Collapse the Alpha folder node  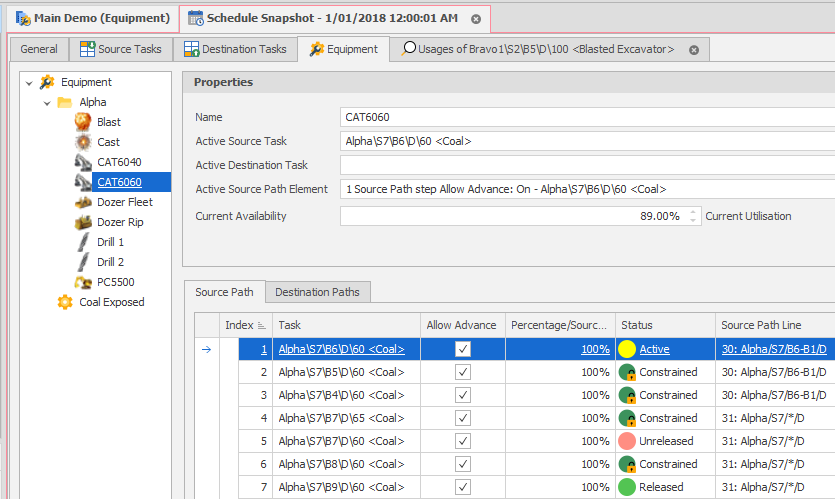click(x=47, y=102)
